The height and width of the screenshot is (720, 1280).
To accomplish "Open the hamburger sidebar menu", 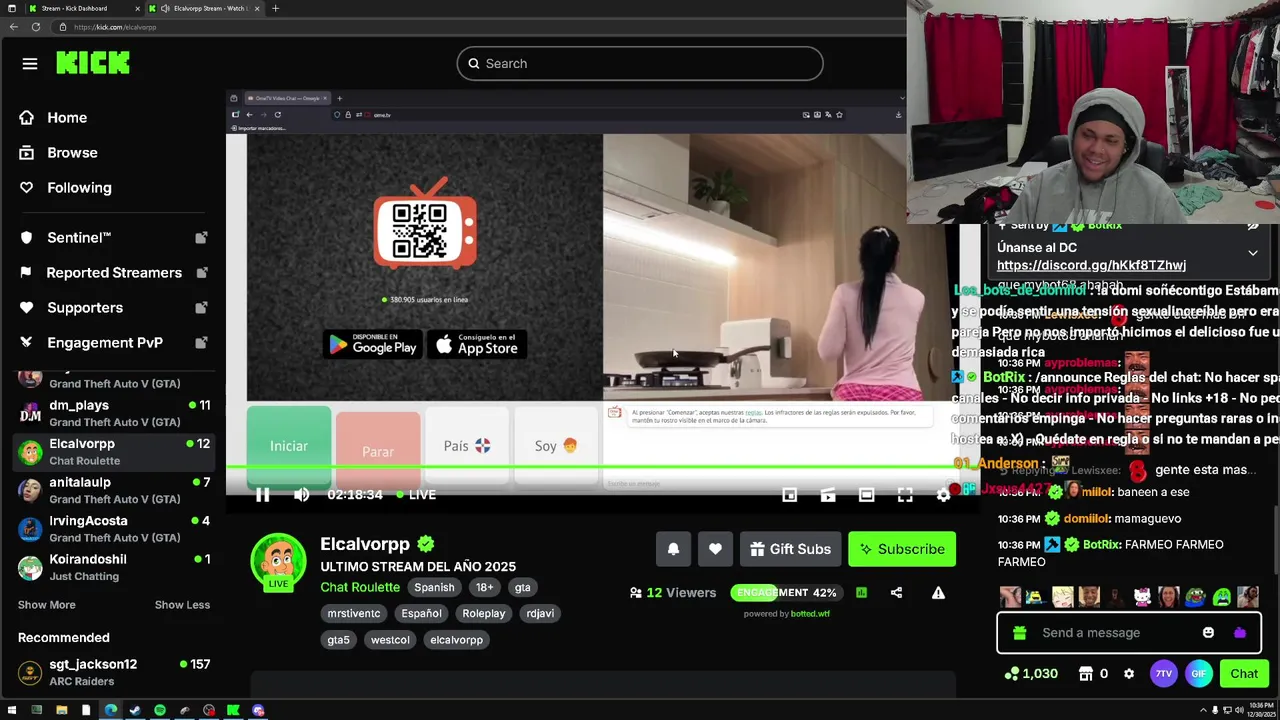I will (30, 64).
